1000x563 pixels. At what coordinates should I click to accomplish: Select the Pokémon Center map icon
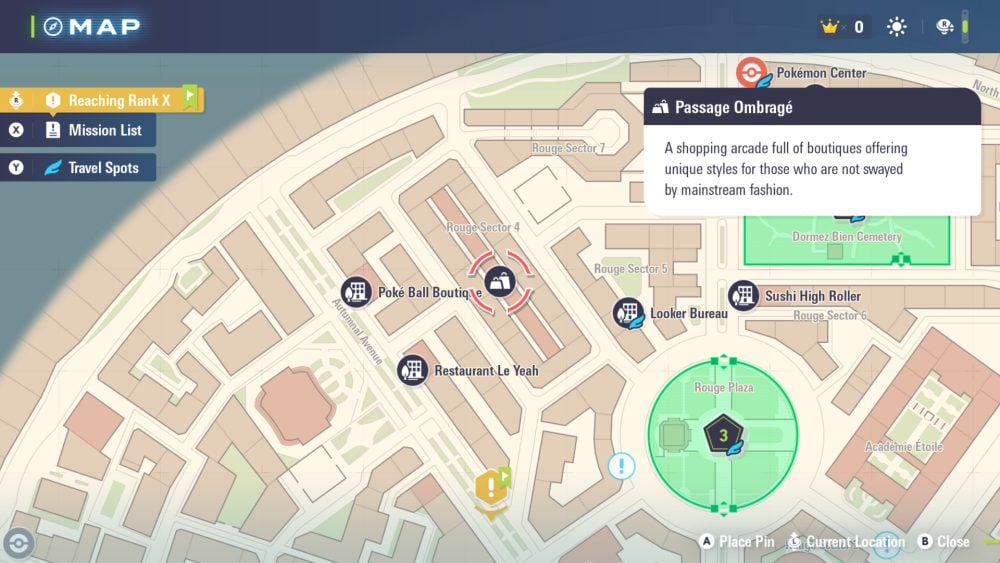750,73
